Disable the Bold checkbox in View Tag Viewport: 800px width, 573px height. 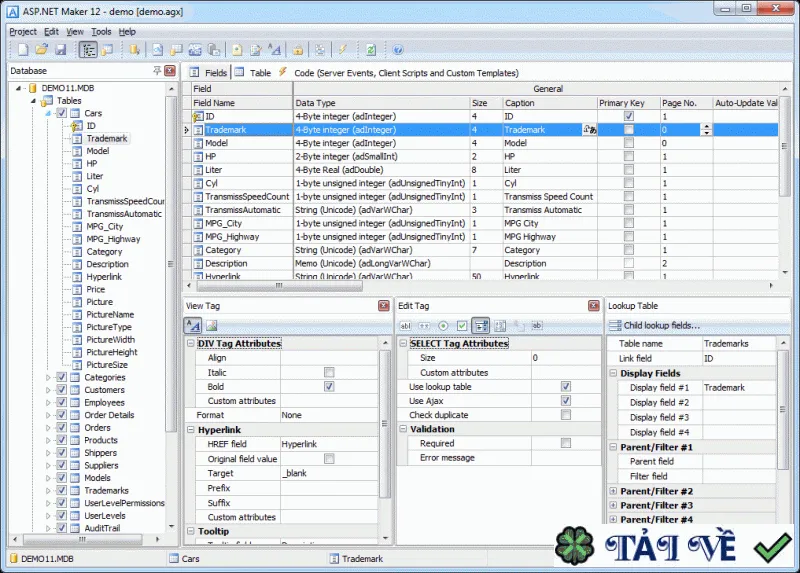click(329, 386)
